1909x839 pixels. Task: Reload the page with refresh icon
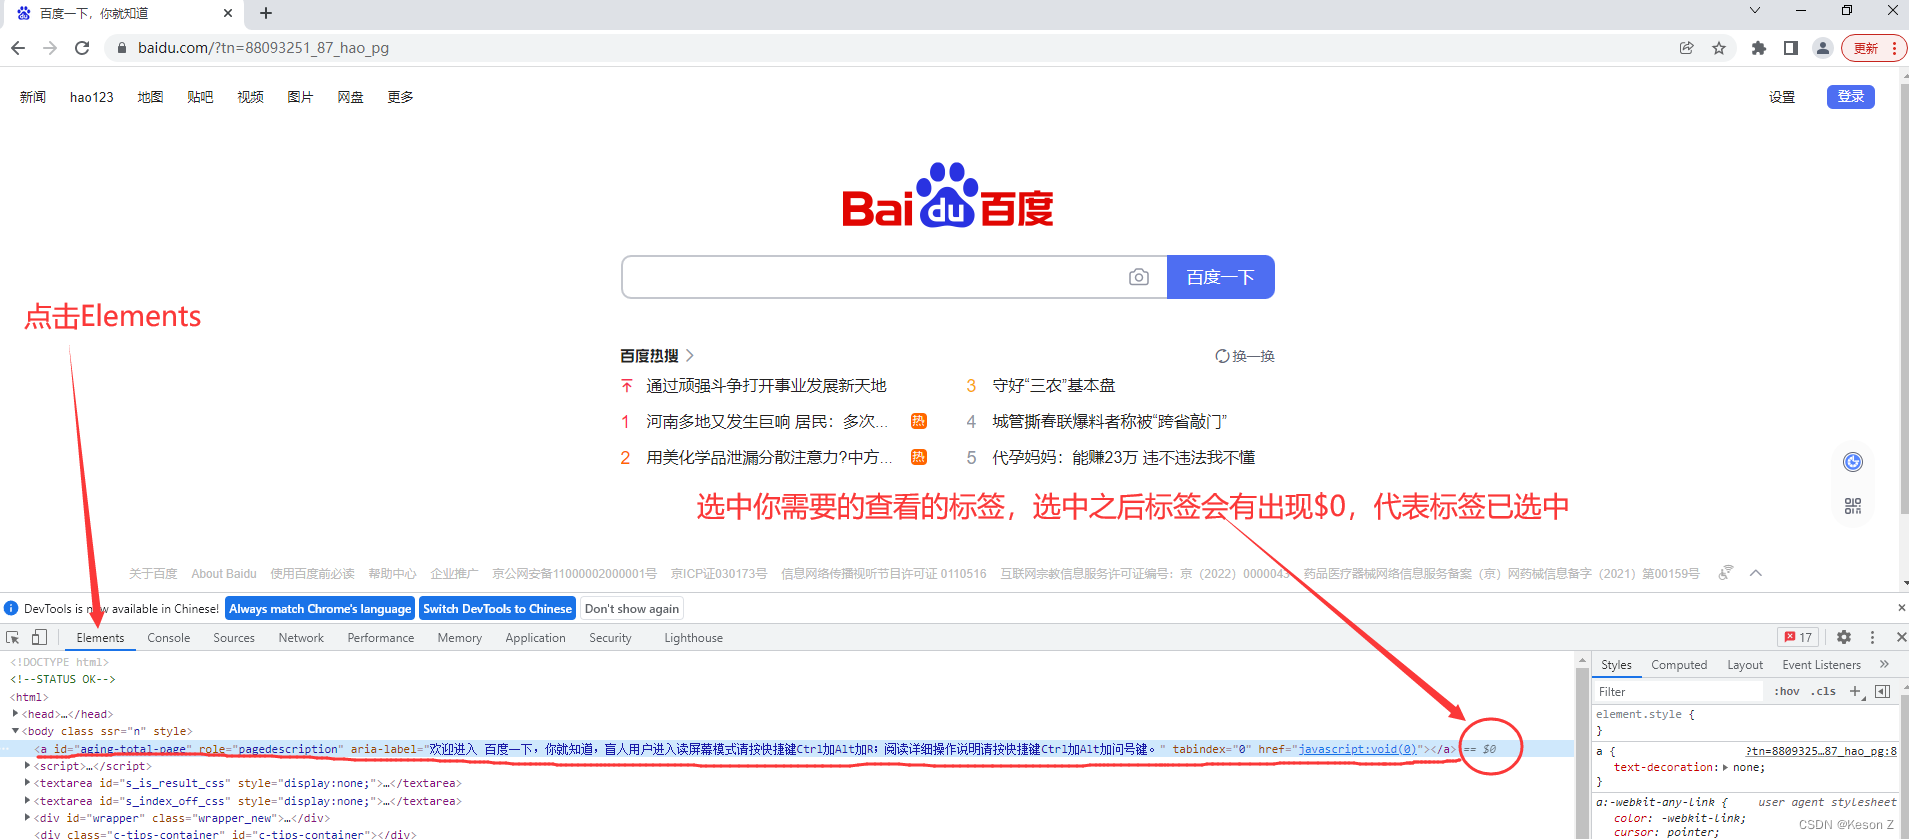(x=82, y=48)
